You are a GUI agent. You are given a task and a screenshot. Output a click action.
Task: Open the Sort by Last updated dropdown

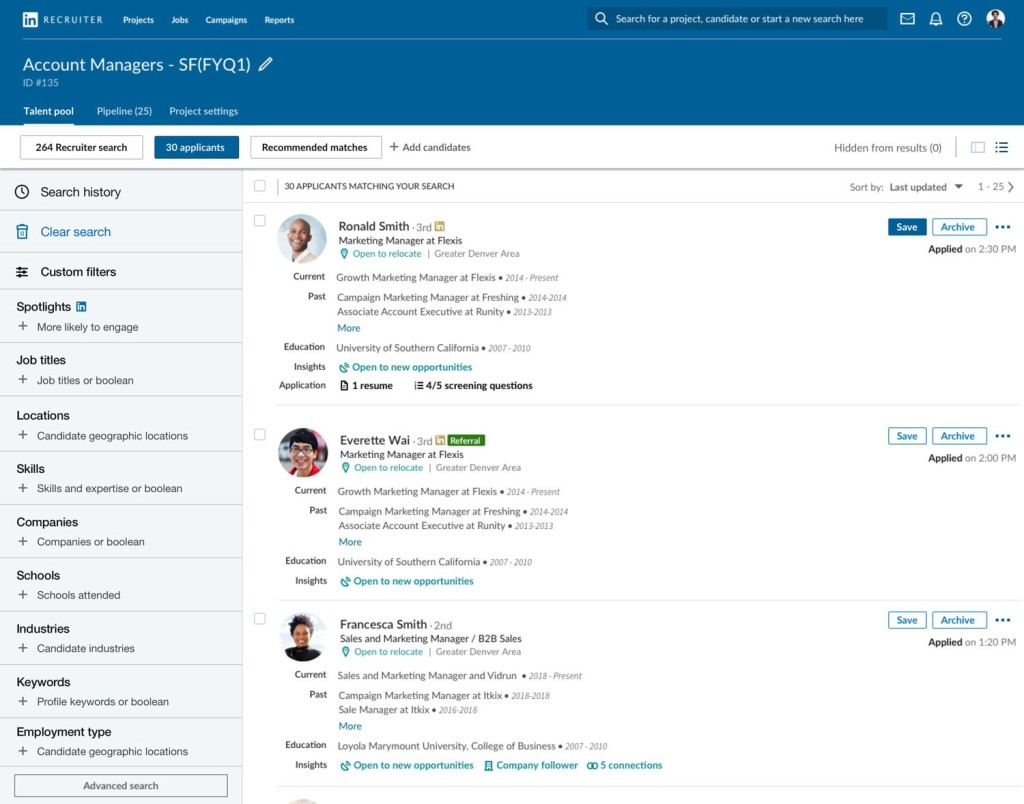926,187
